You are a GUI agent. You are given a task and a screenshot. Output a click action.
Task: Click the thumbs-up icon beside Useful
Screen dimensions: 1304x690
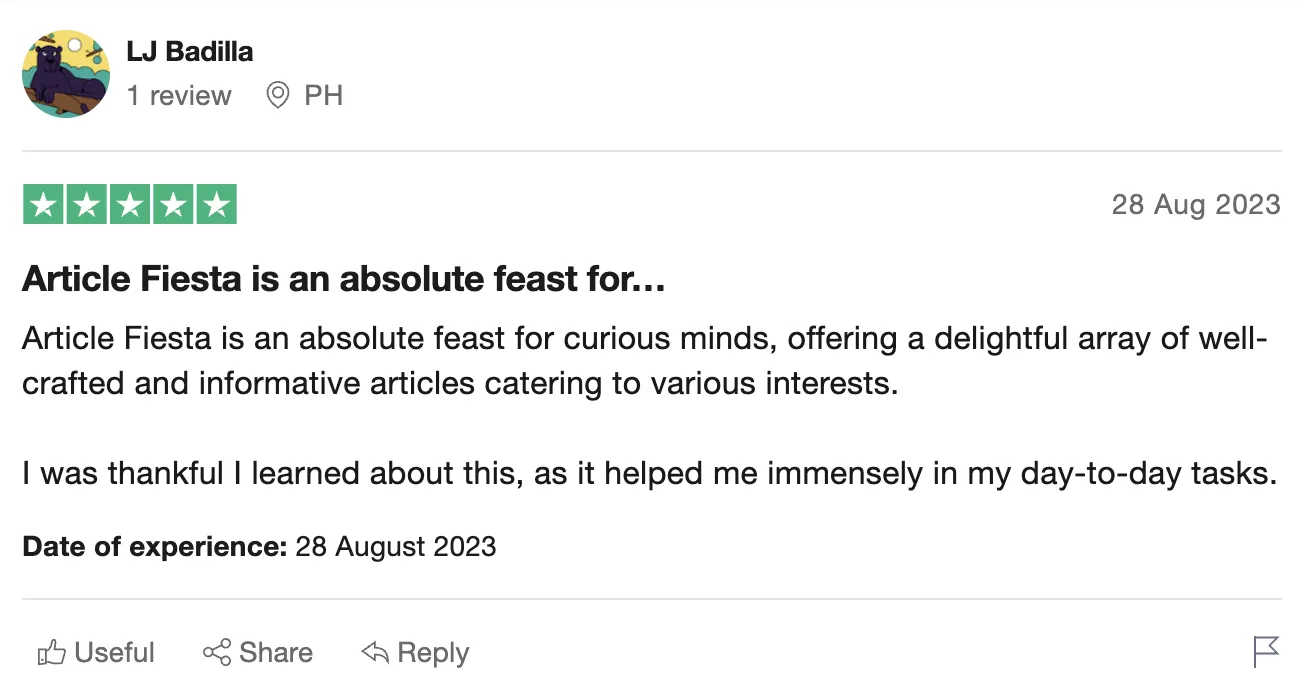[x=51, y=654]
